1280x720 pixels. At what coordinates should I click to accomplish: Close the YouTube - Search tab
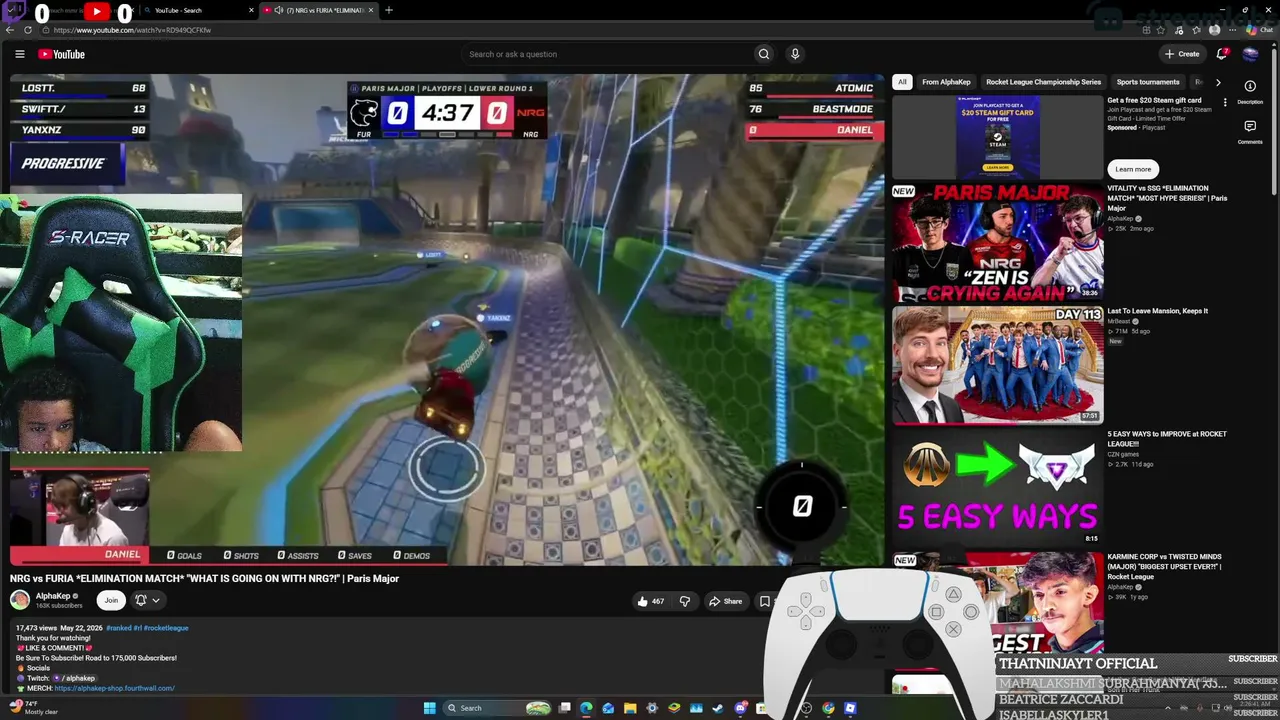click(249, 10)
